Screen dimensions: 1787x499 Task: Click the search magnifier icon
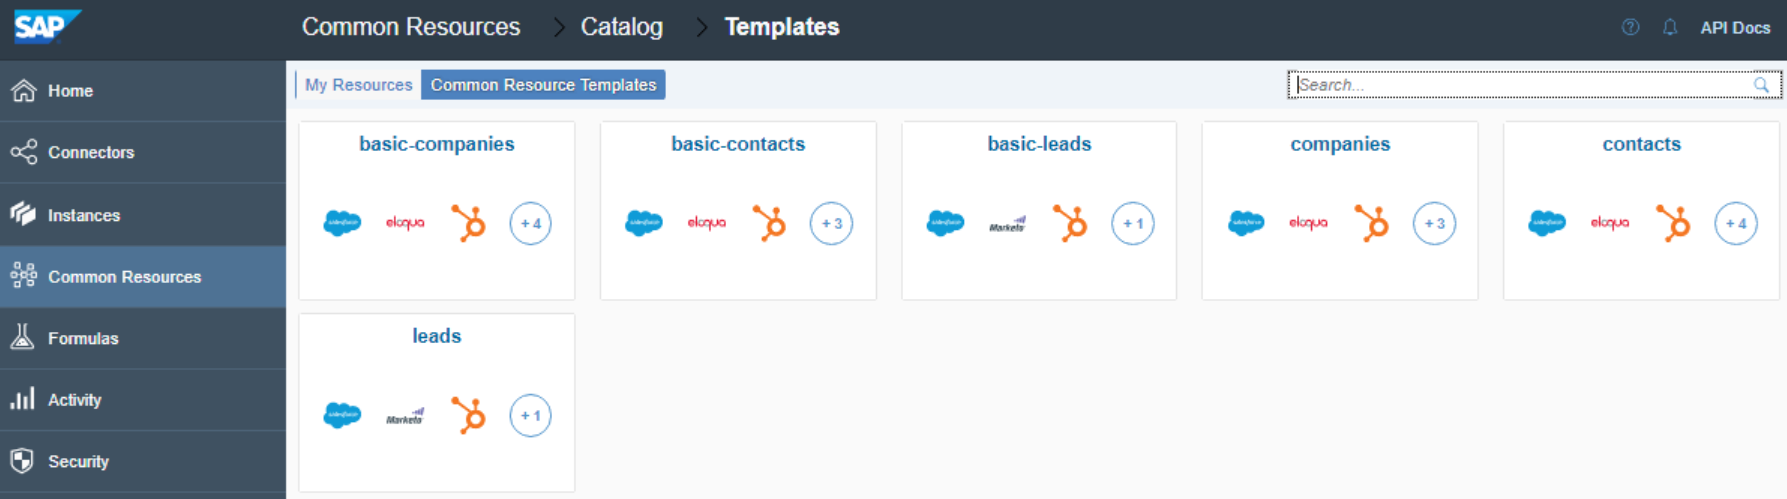[1761, 85]
